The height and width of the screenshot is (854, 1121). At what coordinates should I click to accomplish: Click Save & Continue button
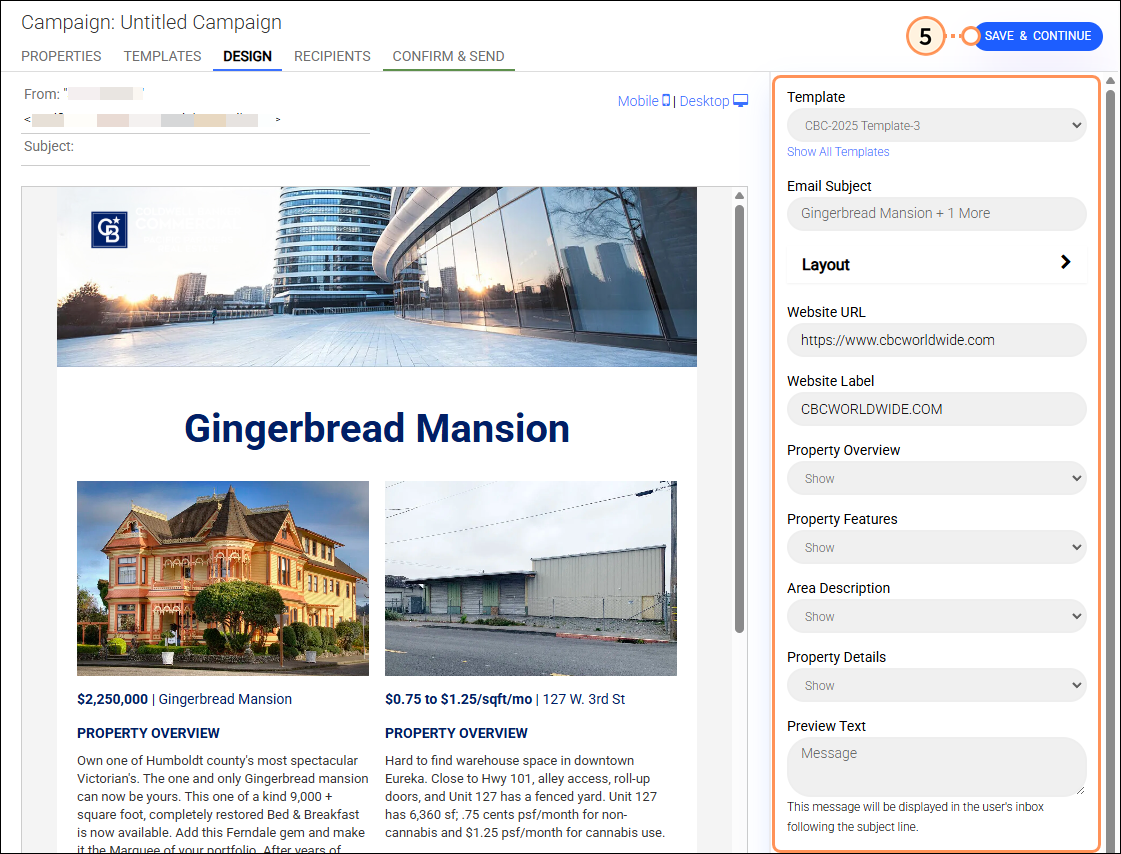click(x=1037, y=36)
